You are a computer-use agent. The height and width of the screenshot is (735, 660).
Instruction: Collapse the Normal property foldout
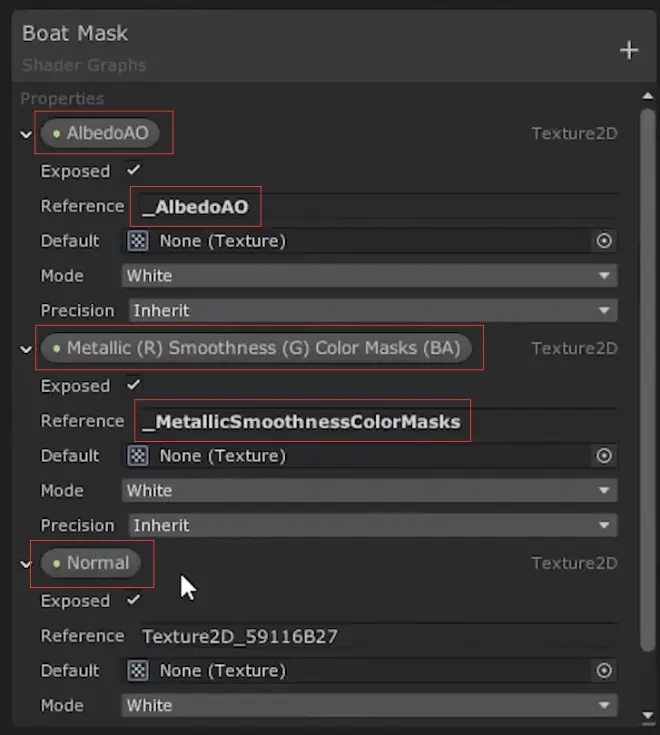point(26,564)
